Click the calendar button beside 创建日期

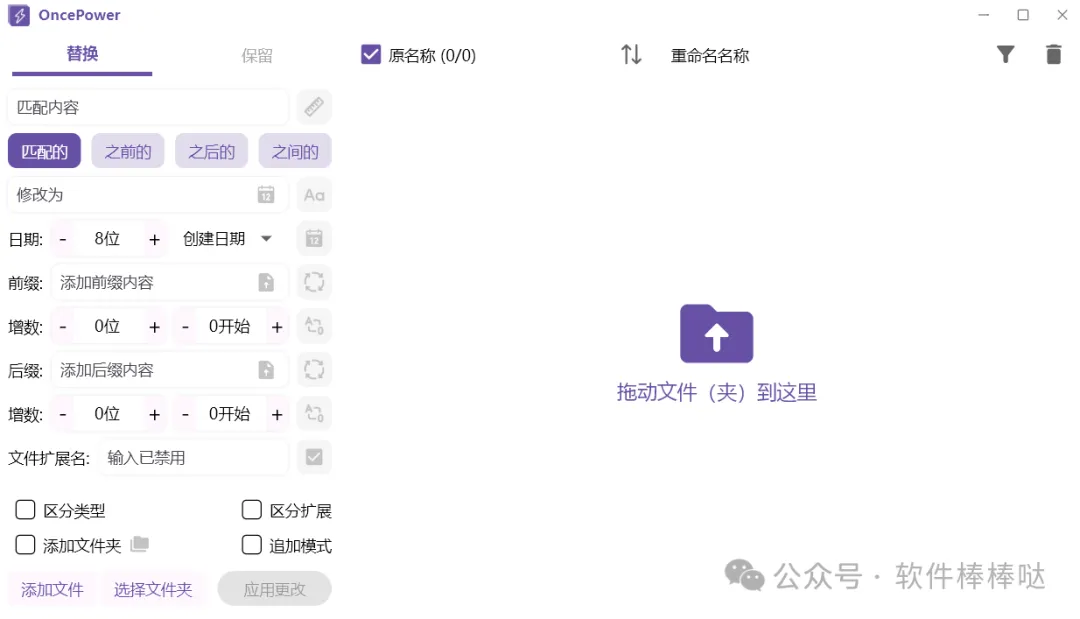(314, 239)
